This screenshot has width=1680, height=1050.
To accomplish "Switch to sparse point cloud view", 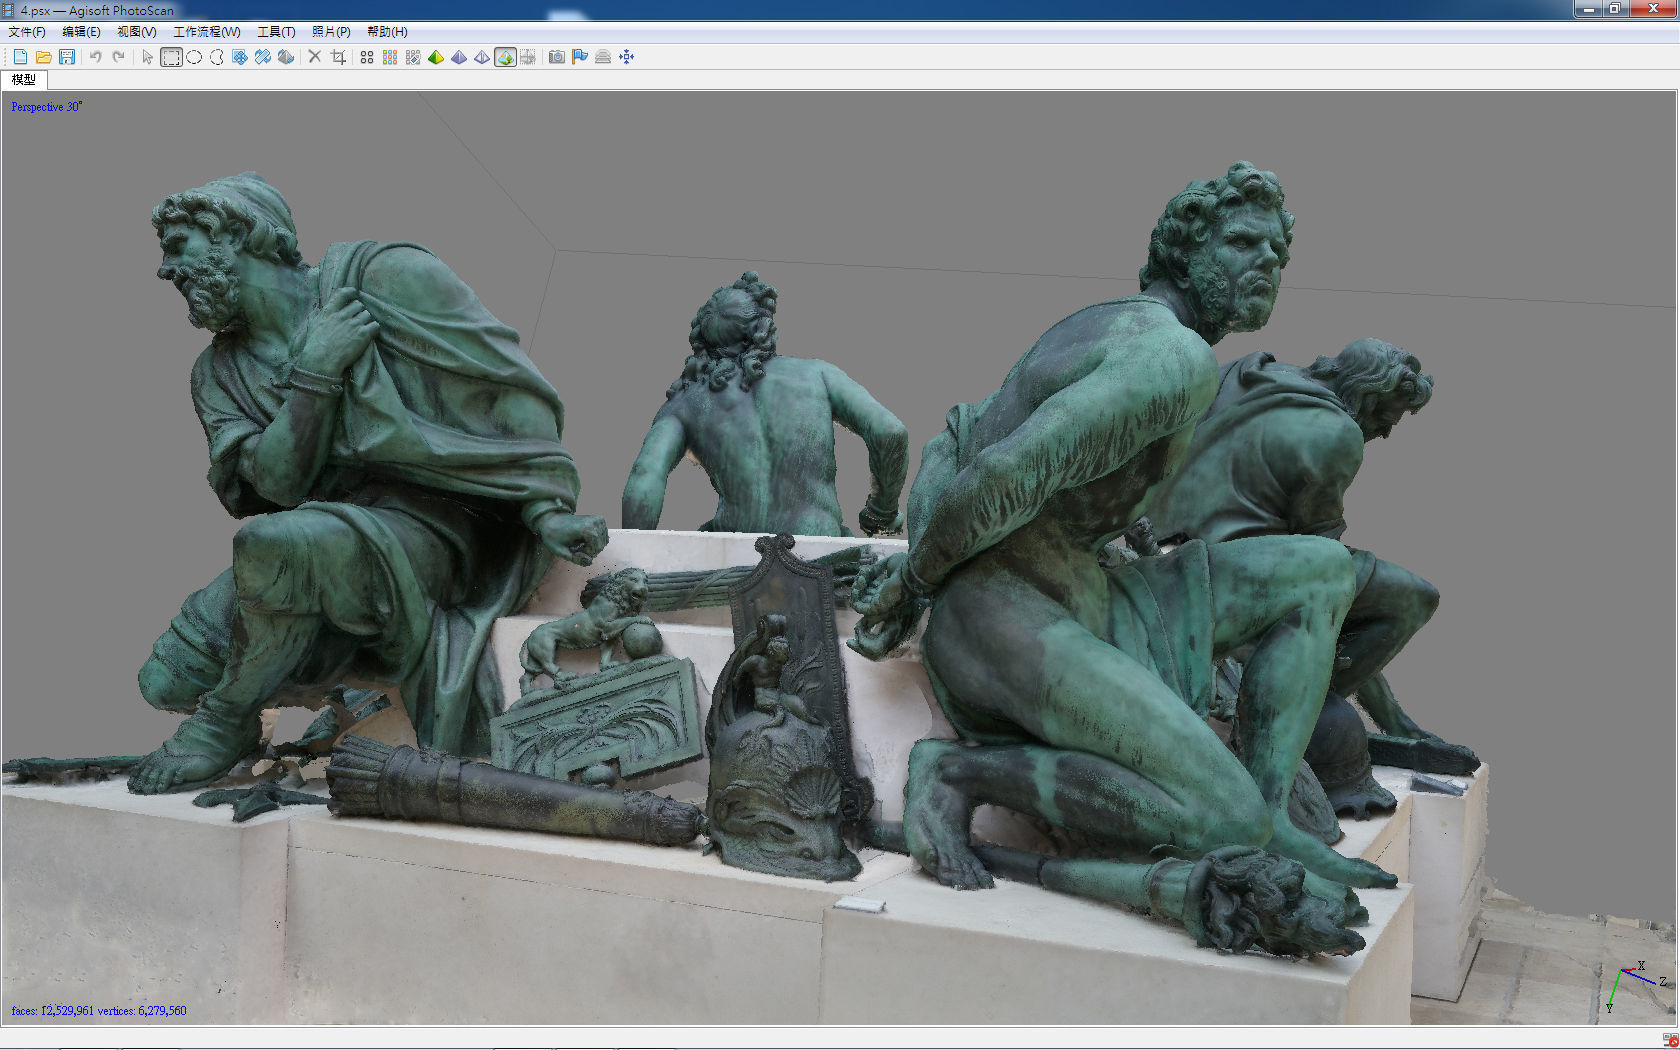I will (367, 57).
